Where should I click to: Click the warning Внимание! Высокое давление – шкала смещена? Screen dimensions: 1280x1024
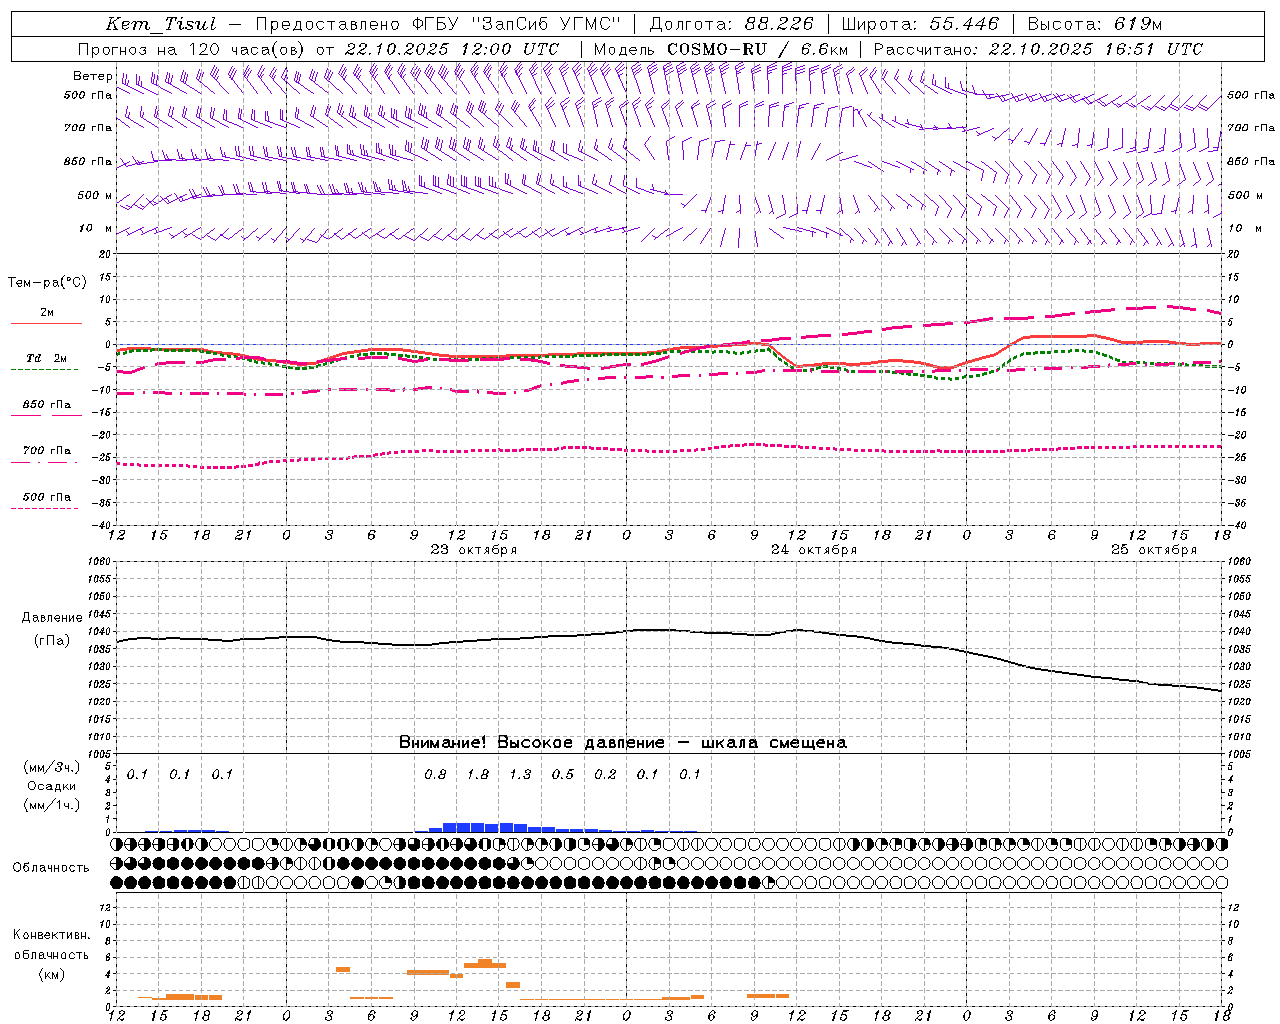click(x=622, y=743)
